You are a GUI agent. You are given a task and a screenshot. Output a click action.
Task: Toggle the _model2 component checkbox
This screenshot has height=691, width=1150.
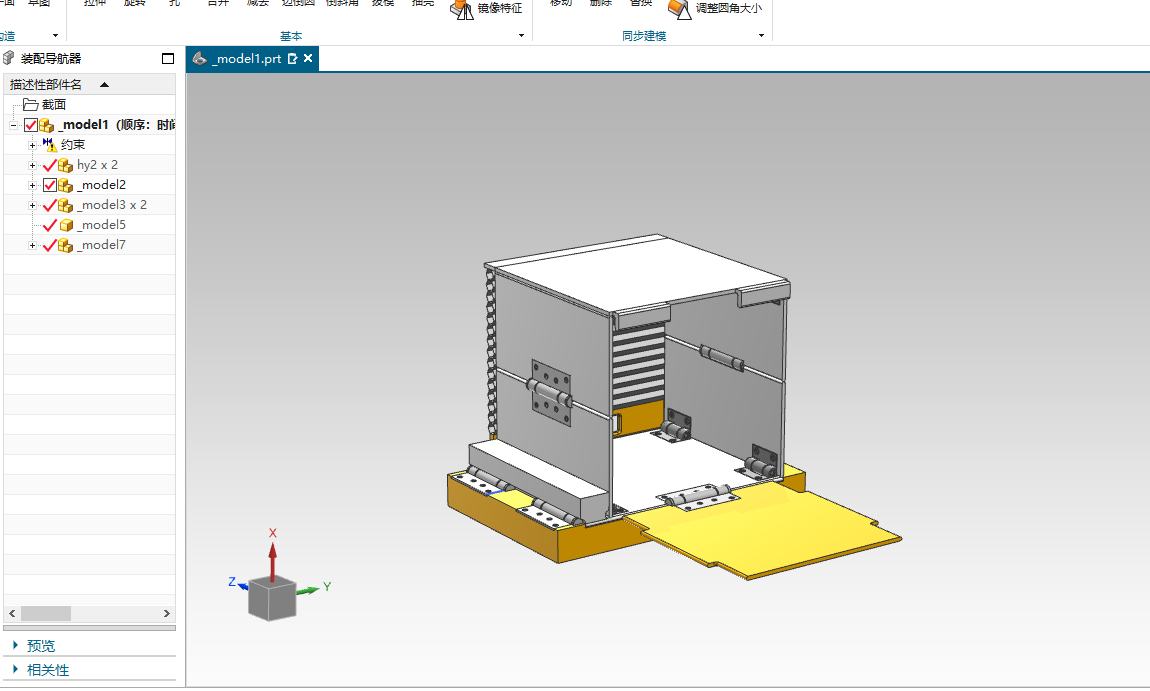point(50,185)
